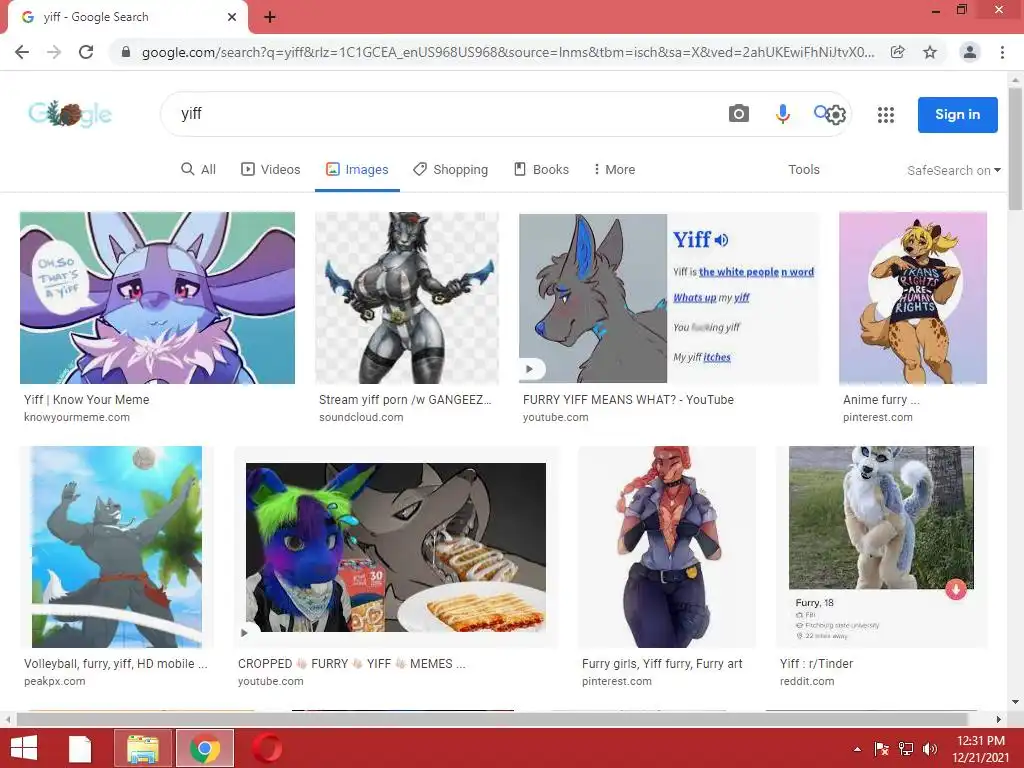The height and width of the screenshot is (768, 1024).
Task: Click the network tray icon
Action: click(906, 749)
